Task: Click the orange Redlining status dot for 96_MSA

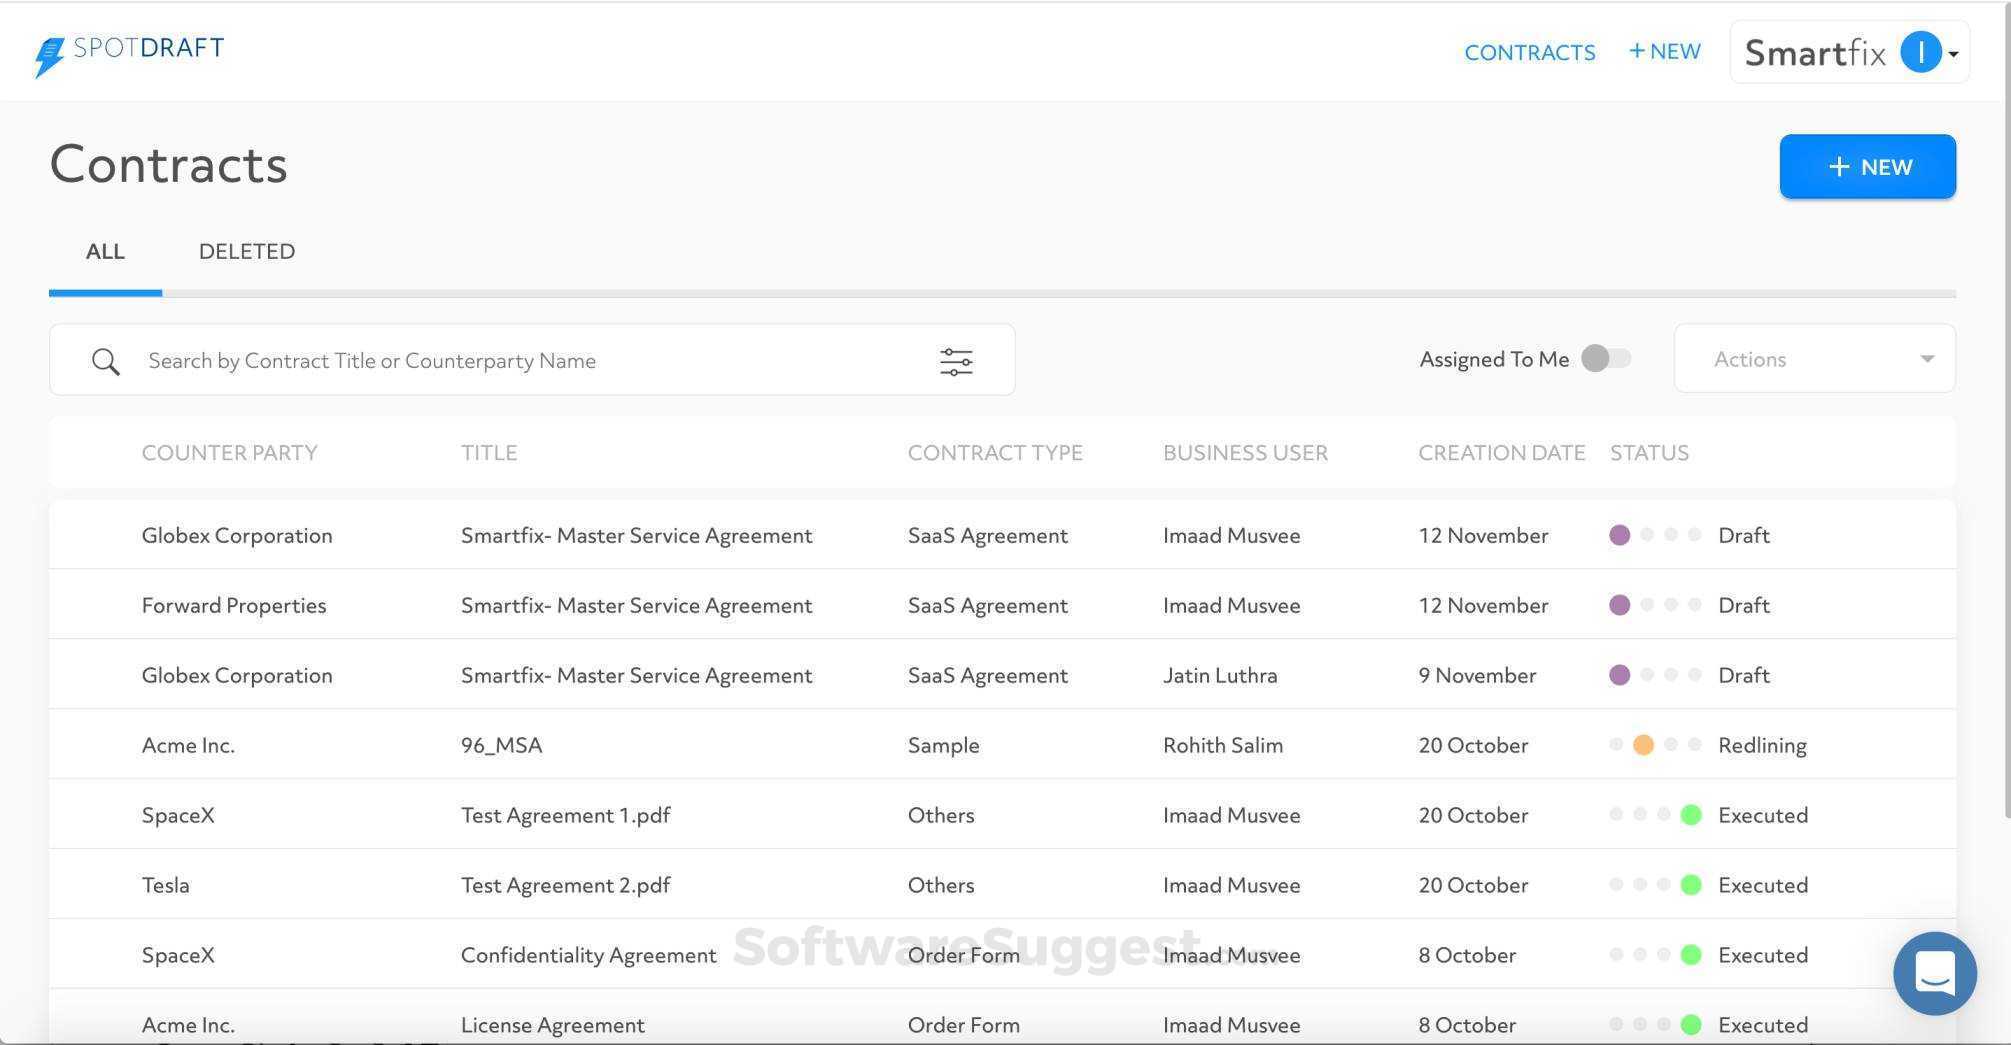Action: tap(1643, 744)
